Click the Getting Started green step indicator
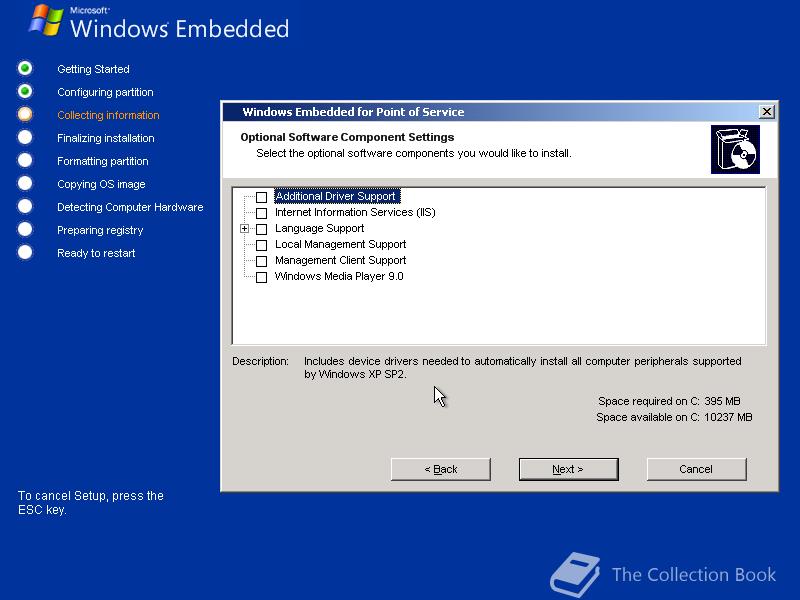The image size is (800, 600). [24, 68]
